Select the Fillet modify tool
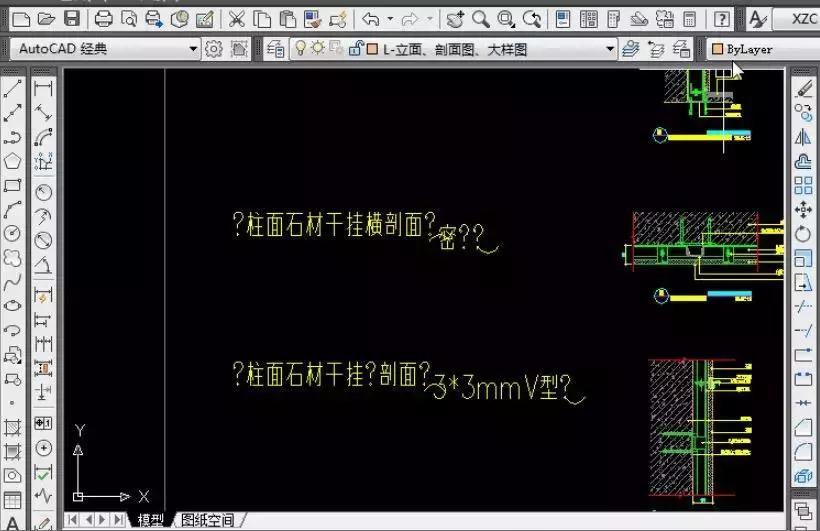The height and width of the screenshot is (531, 820). [x=803, y=451]
